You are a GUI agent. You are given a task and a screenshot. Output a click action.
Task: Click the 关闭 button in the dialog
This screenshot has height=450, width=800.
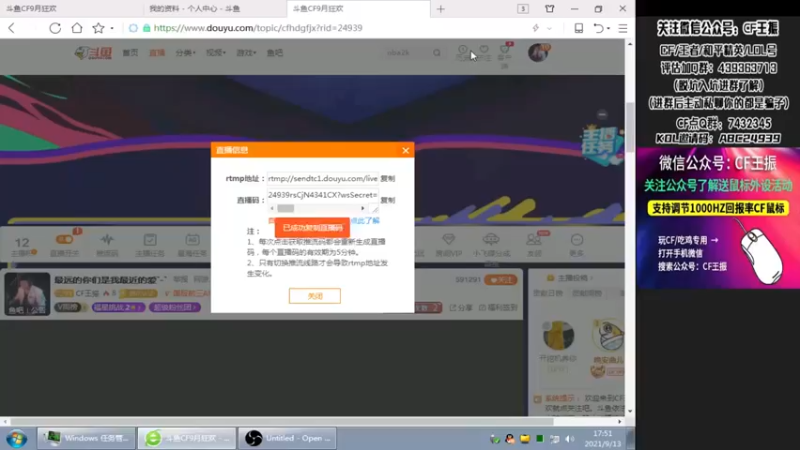(x=315, y=296)
